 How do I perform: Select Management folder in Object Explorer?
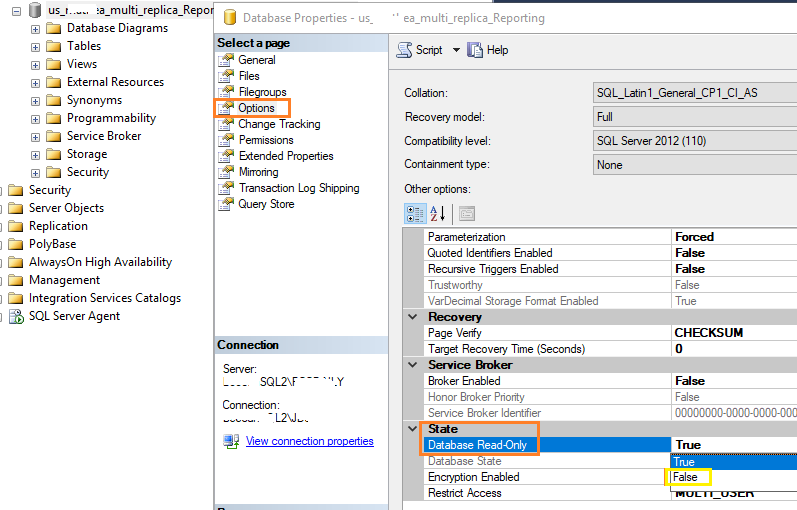click(x=65, y=280)
